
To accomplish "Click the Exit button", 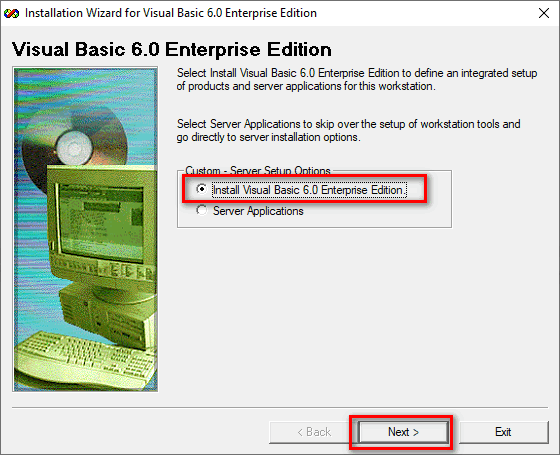I will click(x=503, y=432).
